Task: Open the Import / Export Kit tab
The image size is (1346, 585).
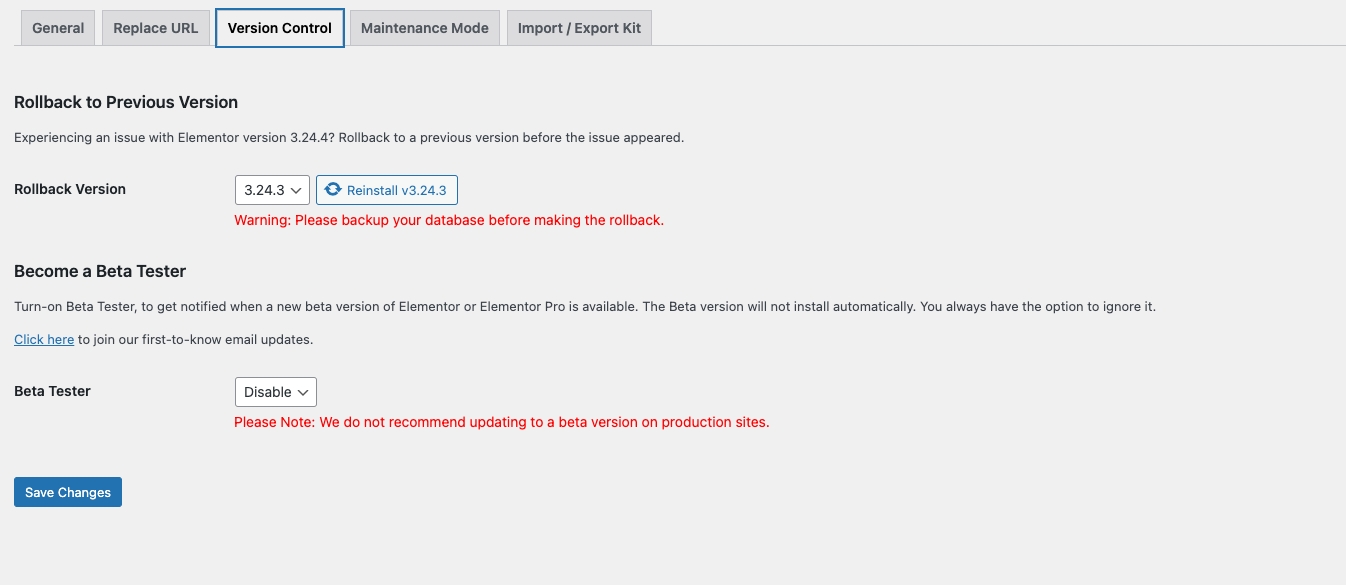Action: [579, 28]
